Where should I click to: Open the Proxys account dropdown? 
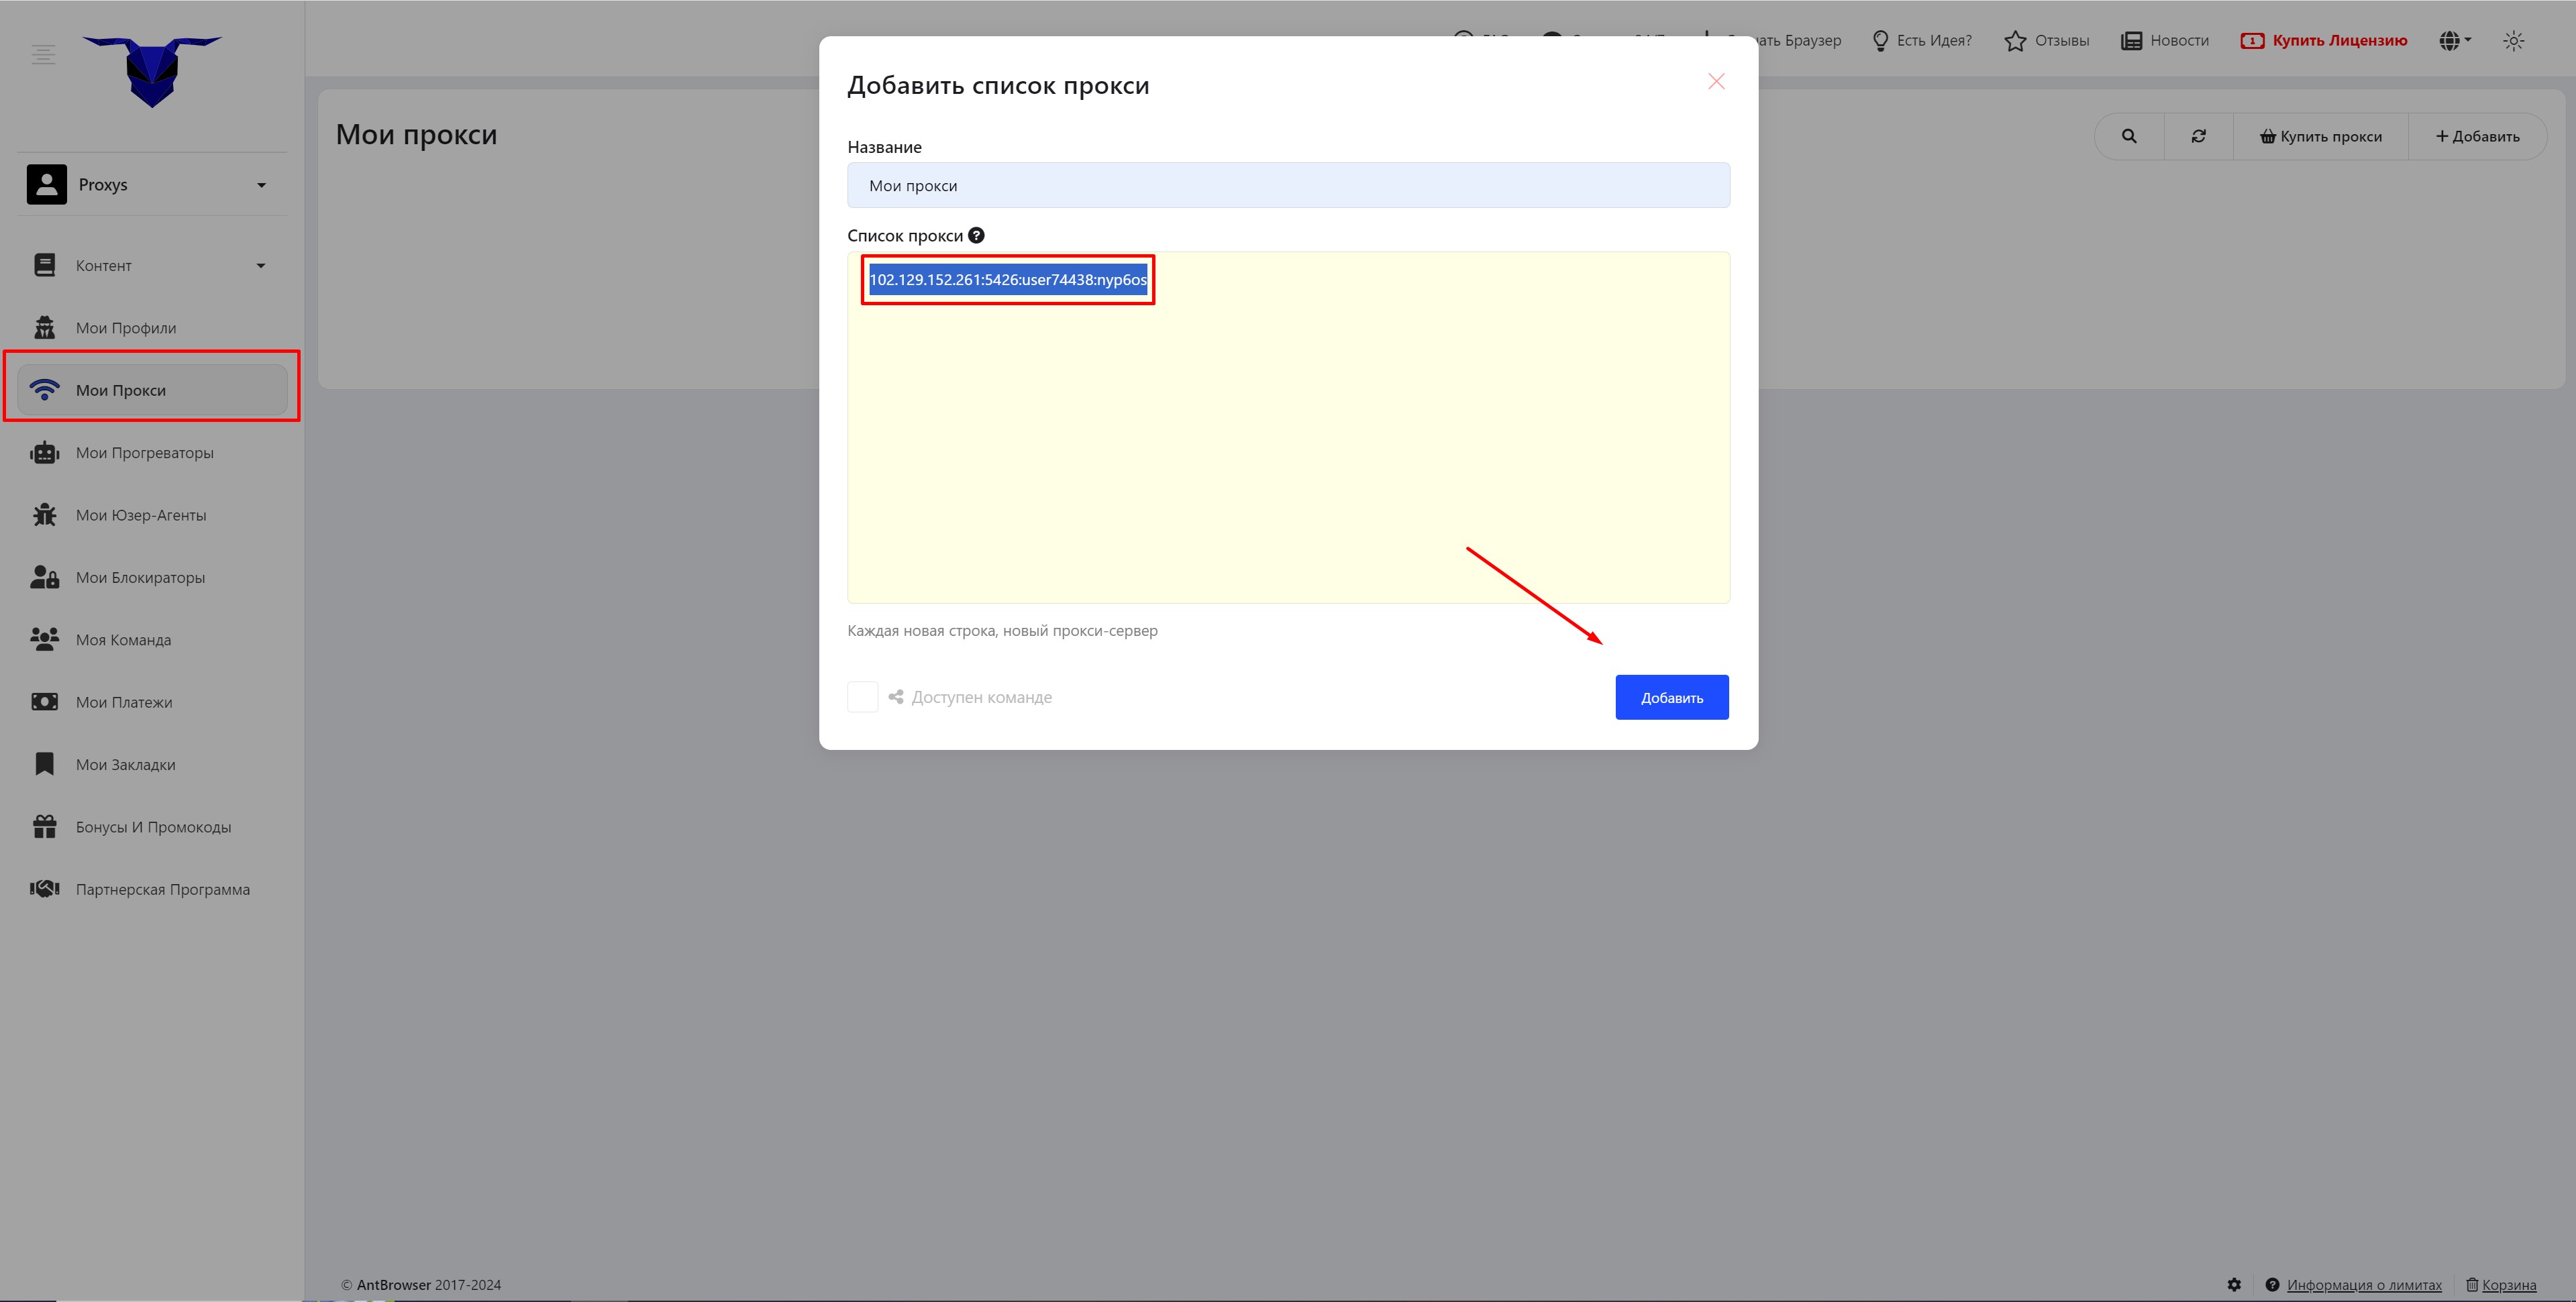[x=152, y=185]
